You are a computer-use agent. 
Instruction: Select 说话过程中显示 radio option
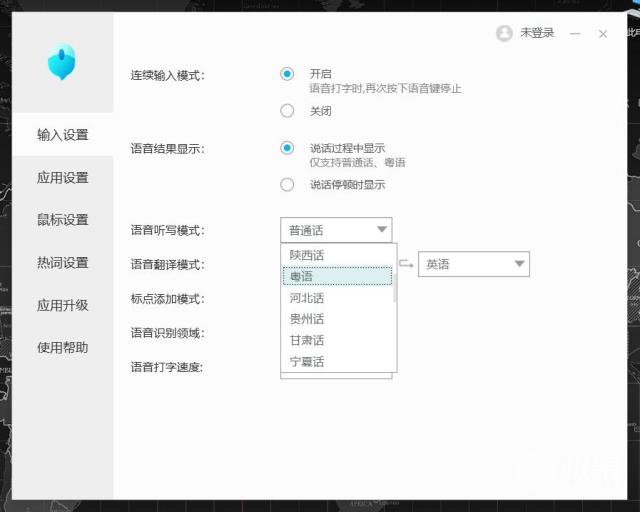(x=288, y=148)
